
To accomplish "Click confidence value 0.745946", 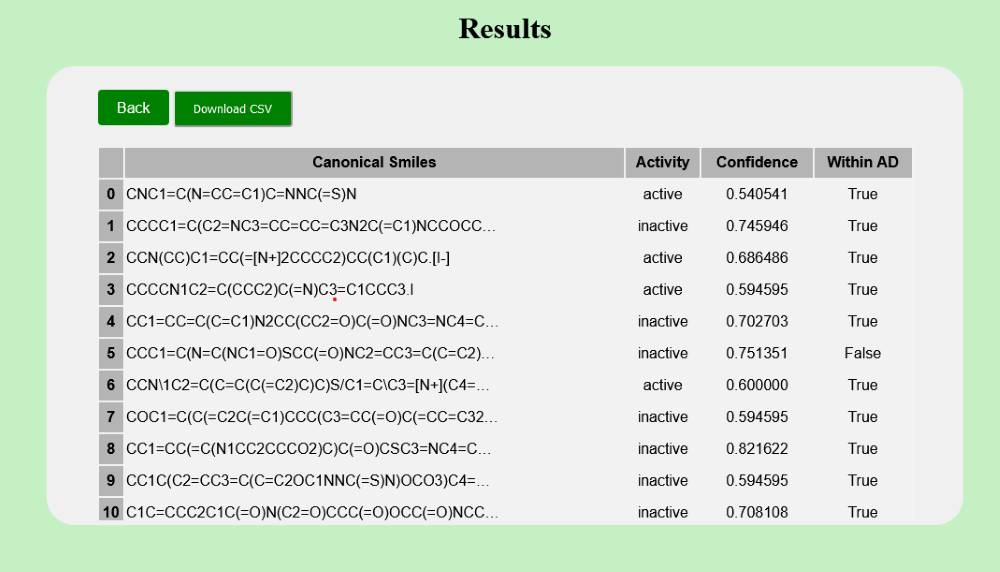I will [x=757, y=226].
